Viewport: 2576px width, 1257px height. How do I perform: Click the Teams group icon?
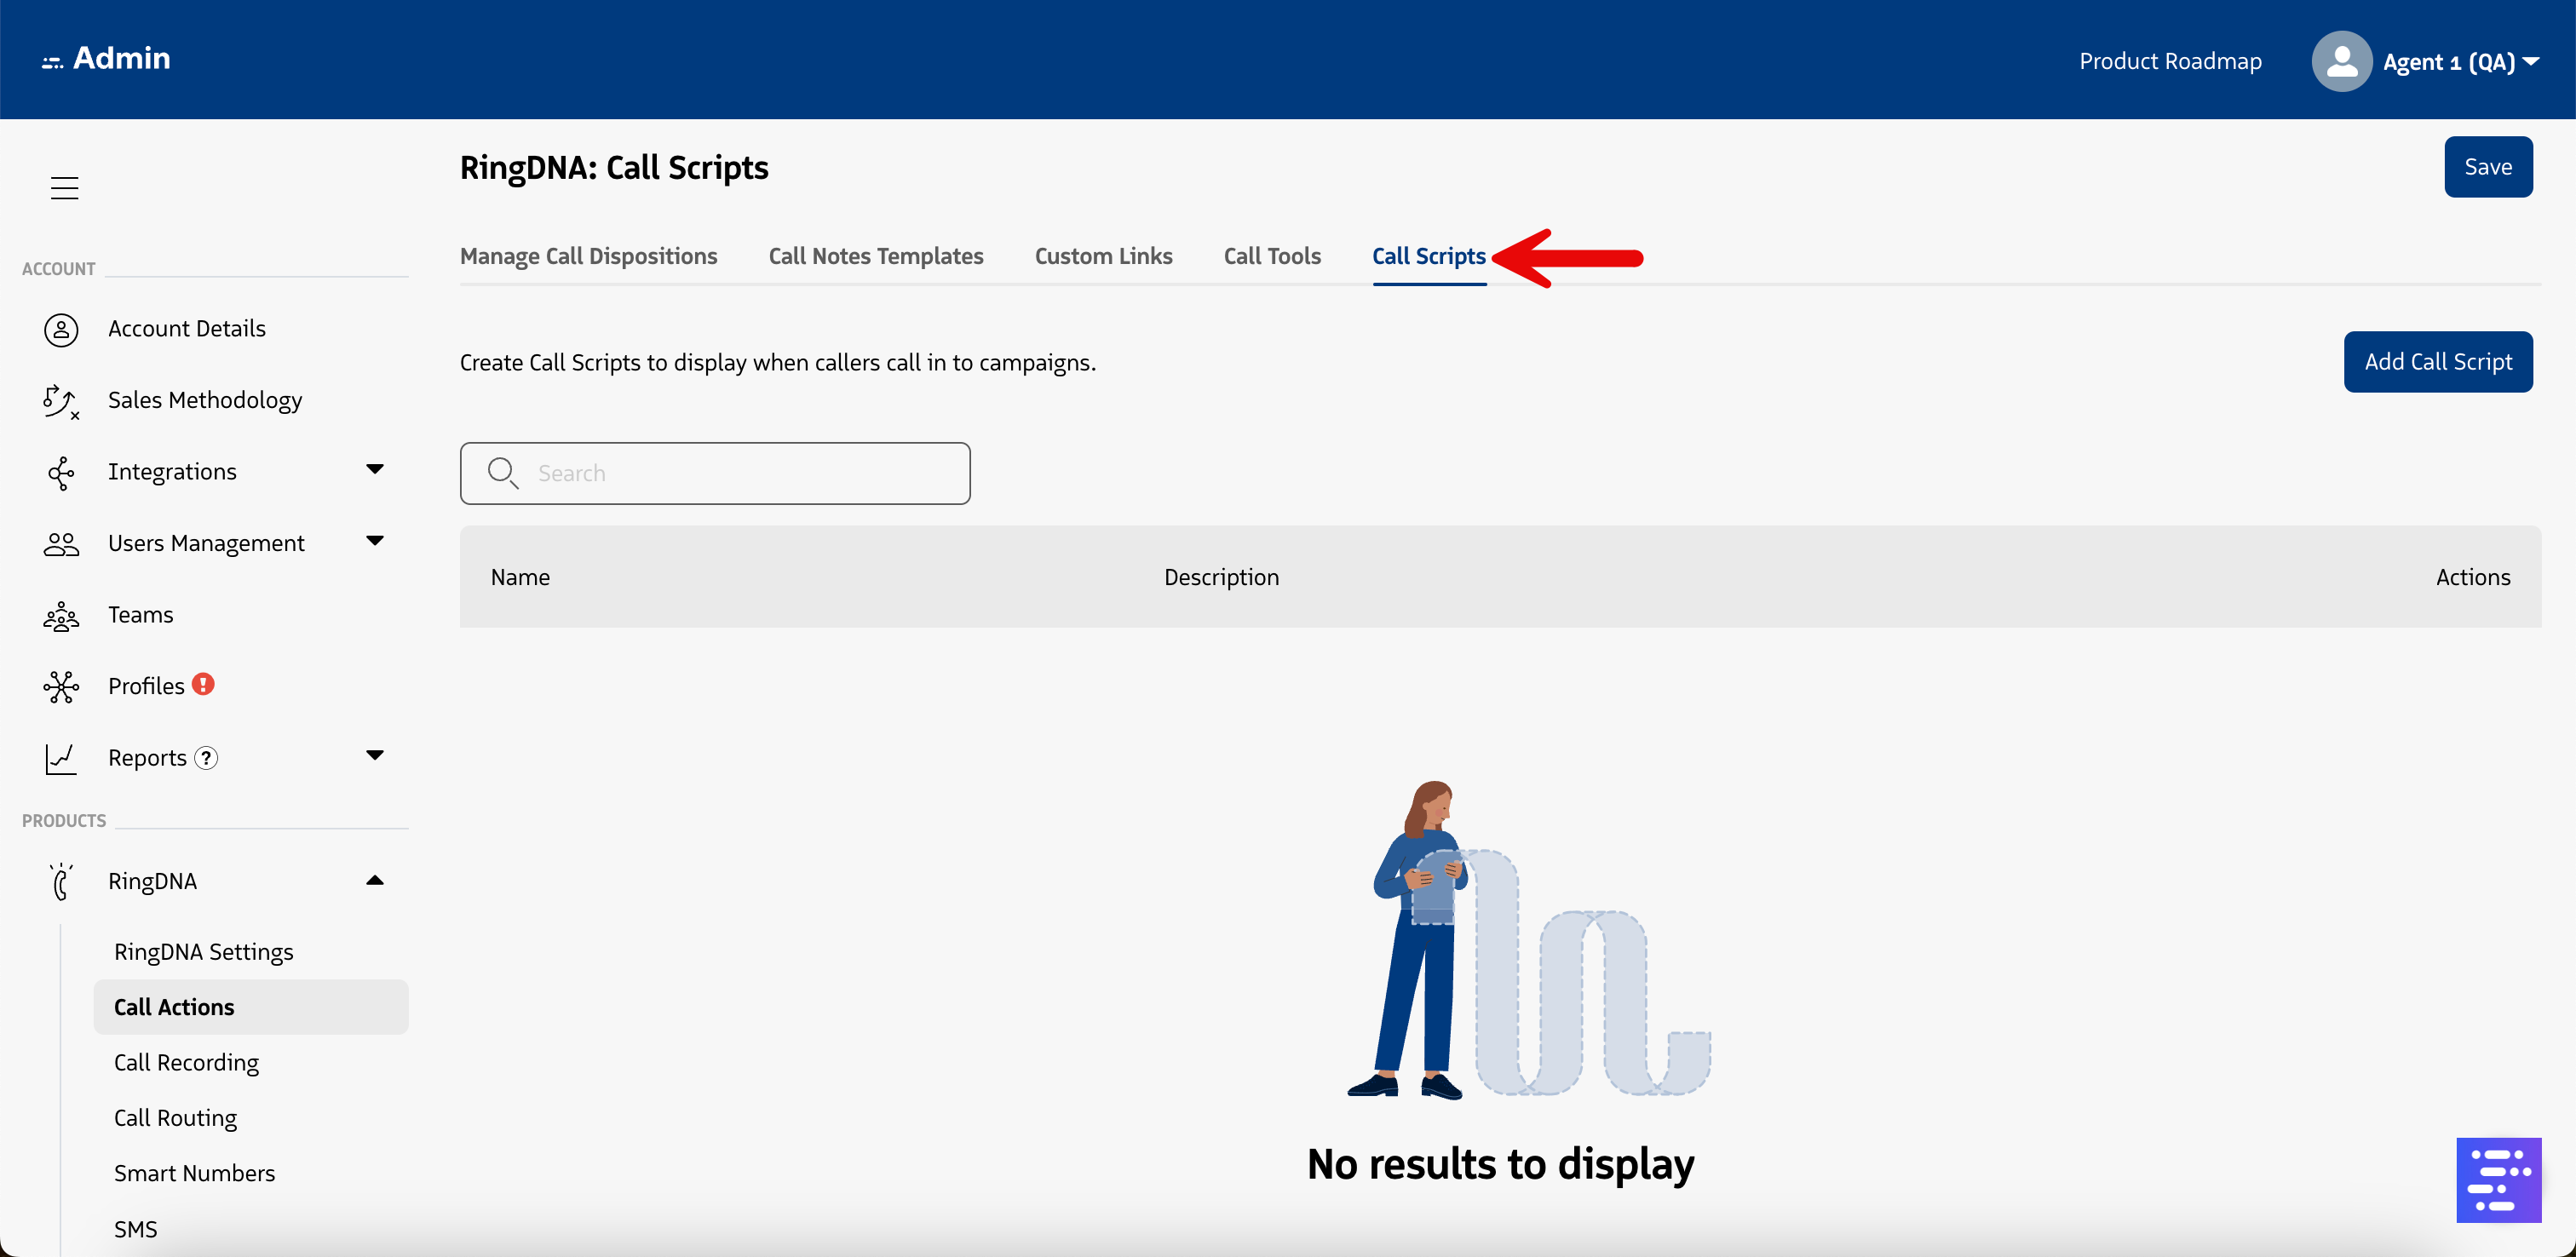61,616
